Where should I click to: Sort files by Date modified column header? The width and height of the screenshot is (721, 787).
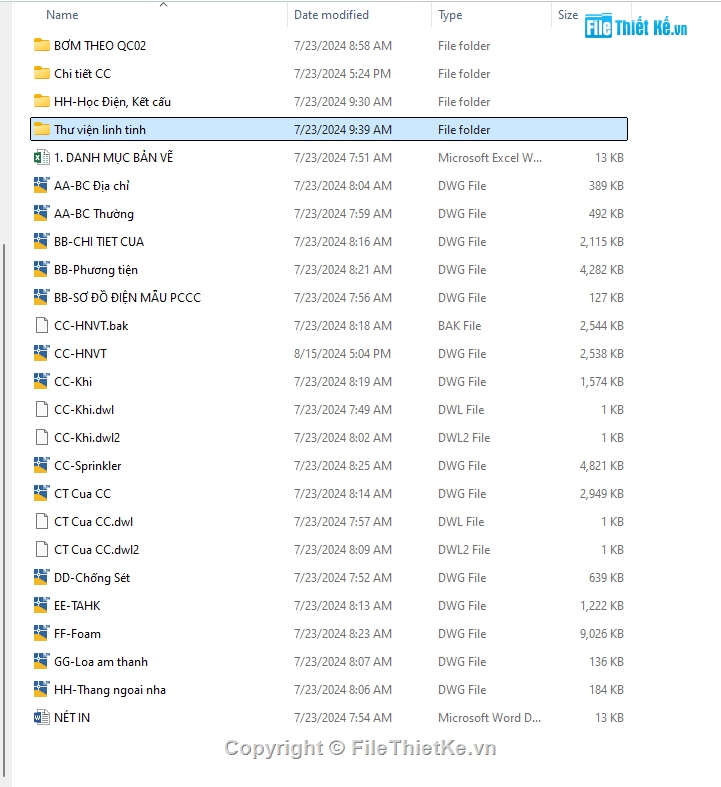coord(331,15)
